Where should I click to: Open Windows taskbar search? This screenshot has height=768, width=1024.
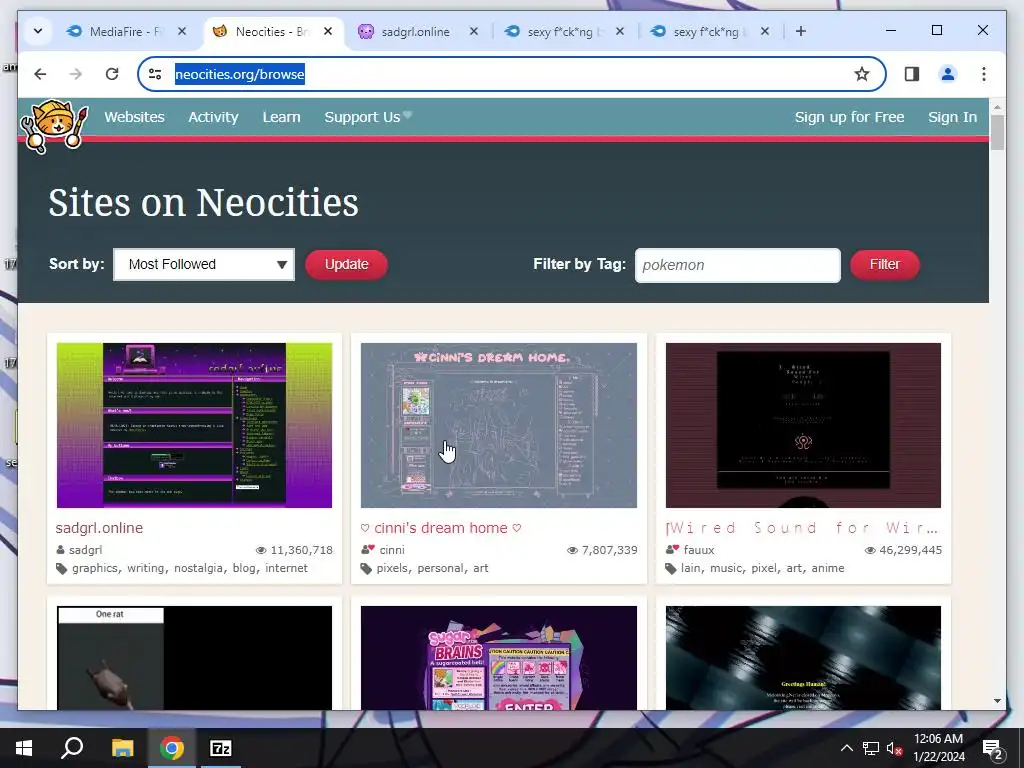pos(72,748)
